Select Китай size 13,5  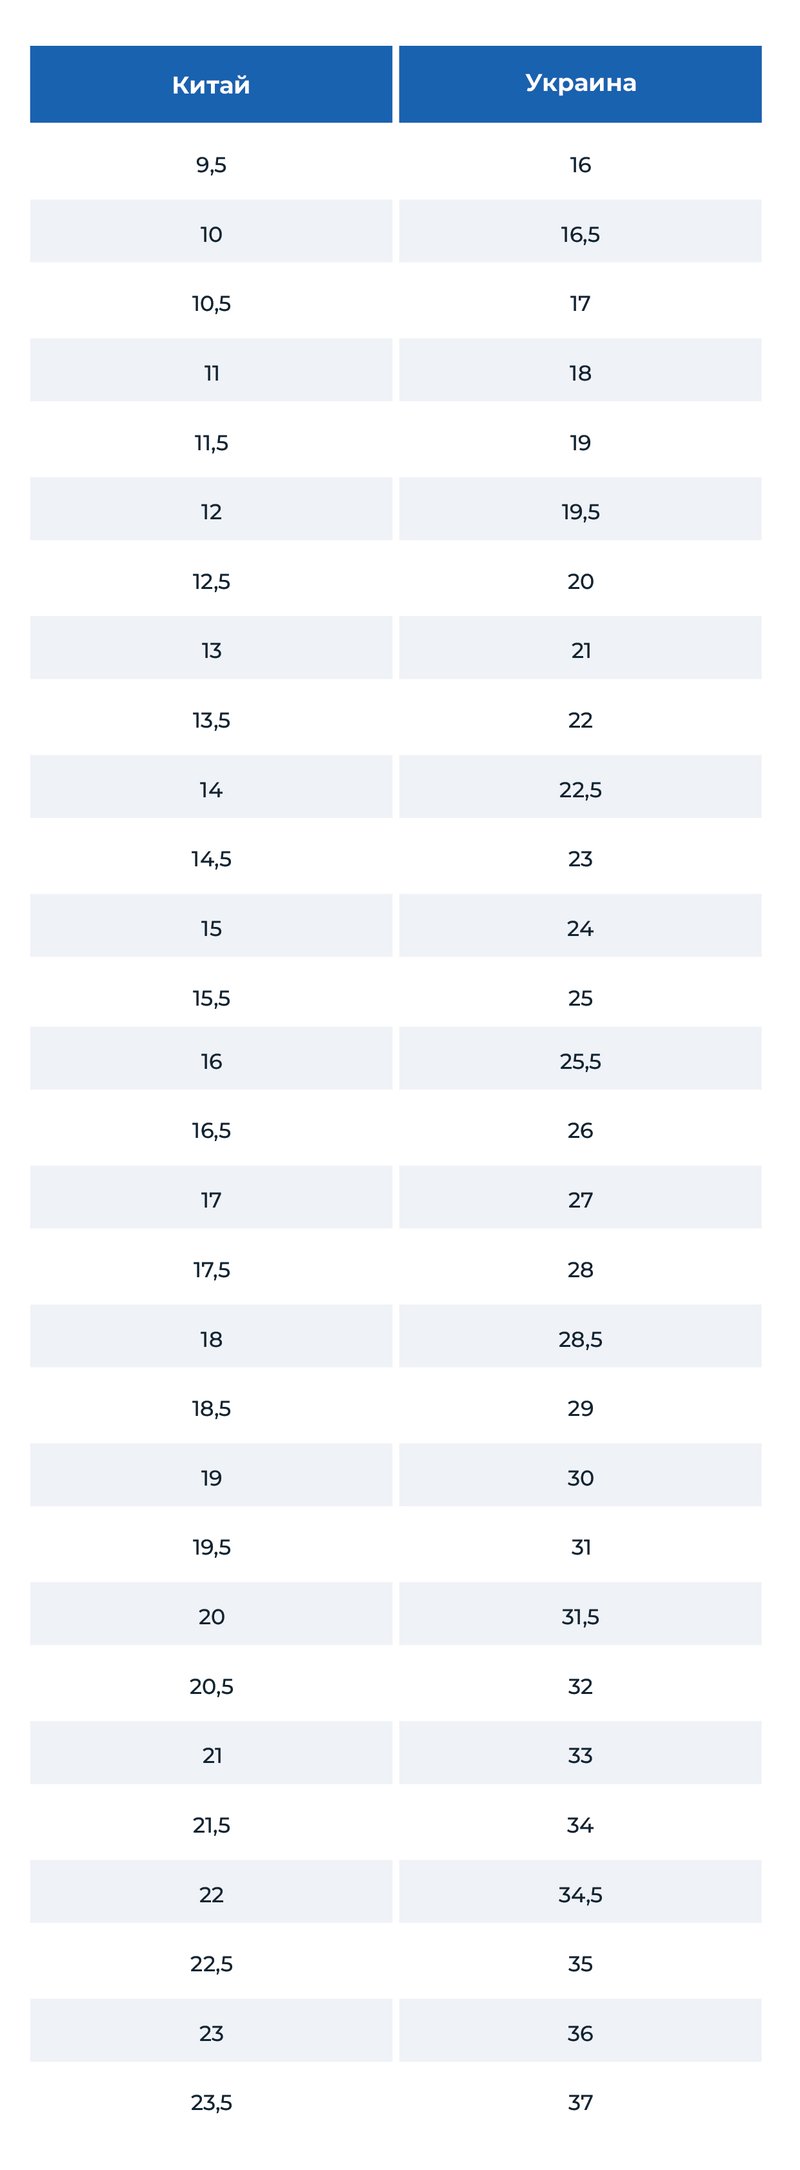(x=211, y=721)
